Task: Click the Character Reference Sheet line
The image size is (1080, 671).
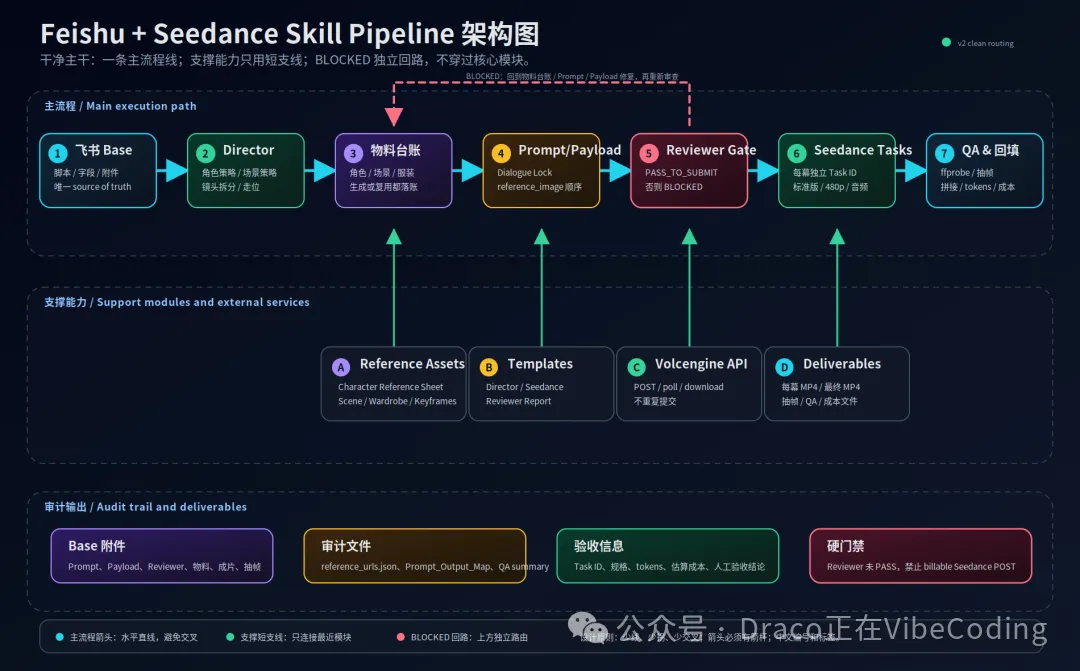Action: tap(391, 387)
